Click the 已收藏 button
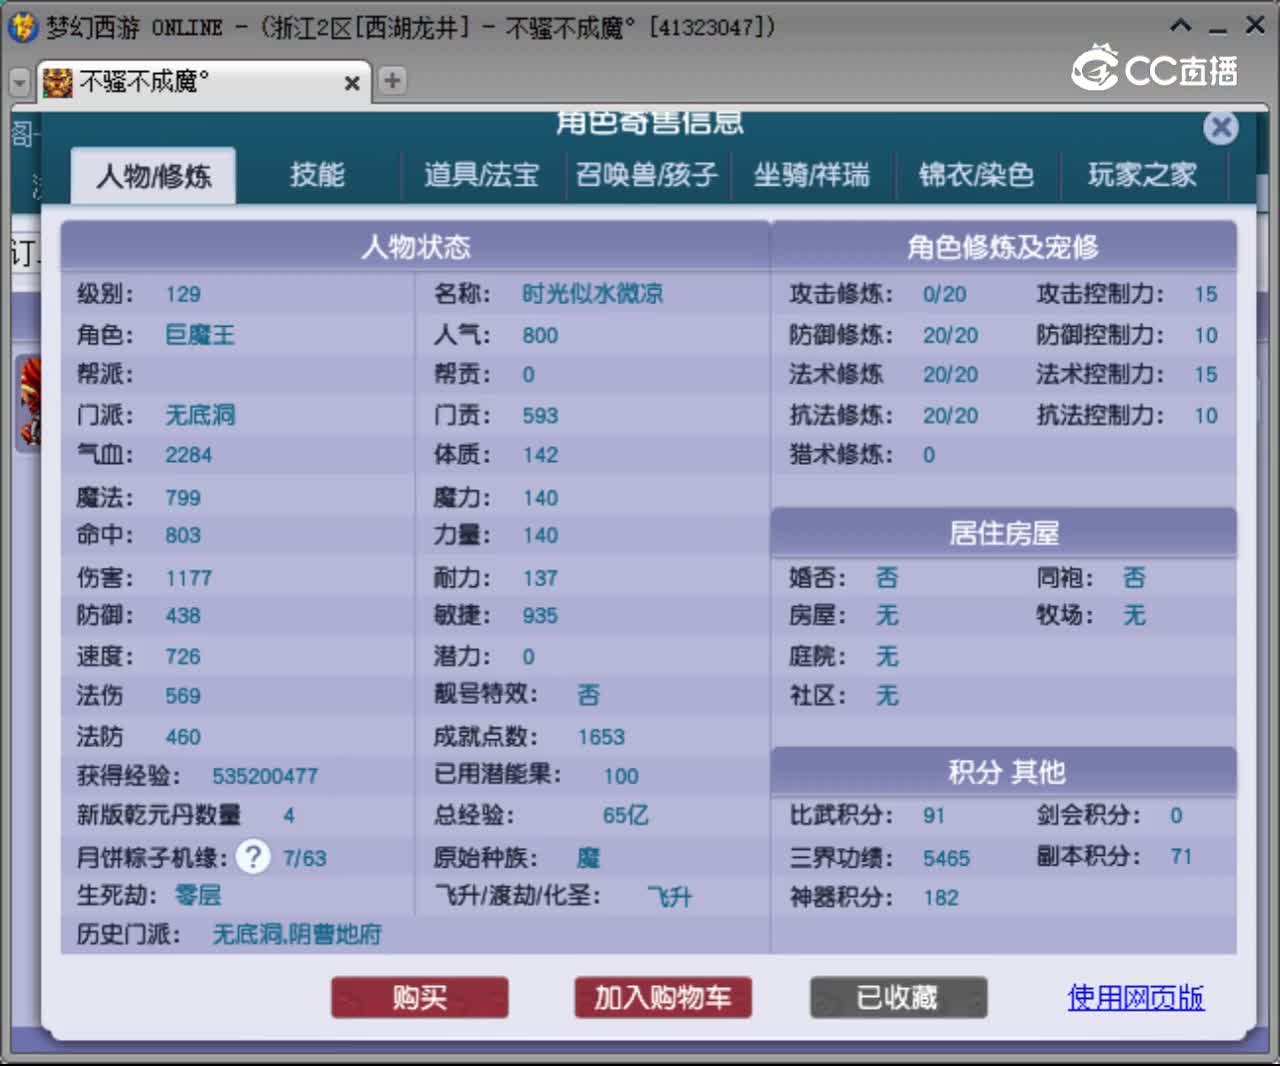This screenshot has height=1066, width=1280. coord(898,997)
